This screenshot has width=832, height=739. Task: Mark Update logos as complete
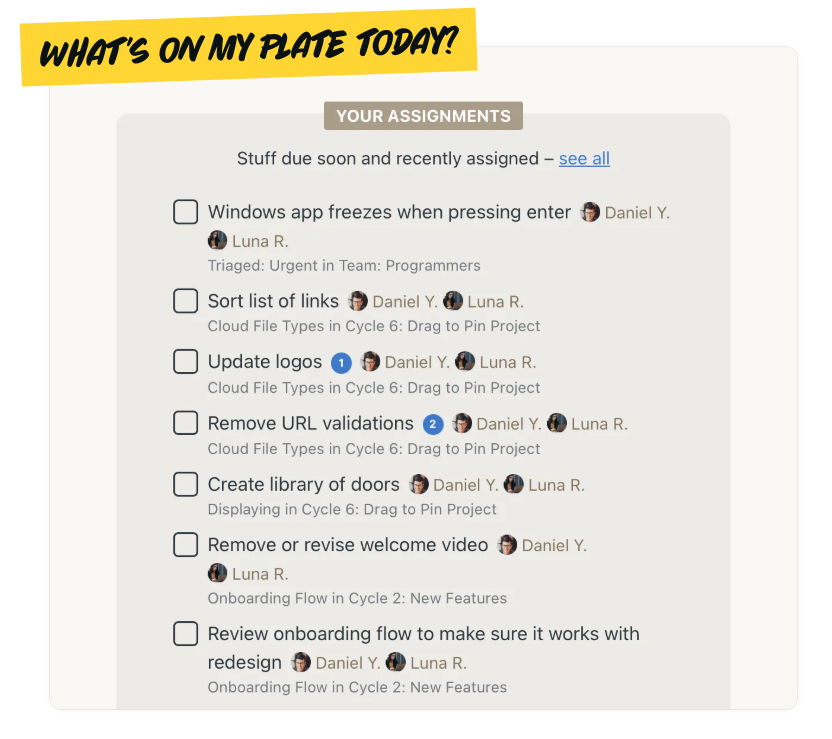[x=186, y=361]
